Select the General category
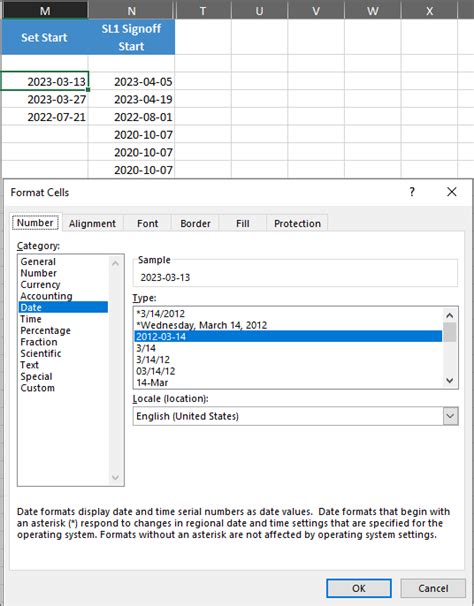 (63, 262)
